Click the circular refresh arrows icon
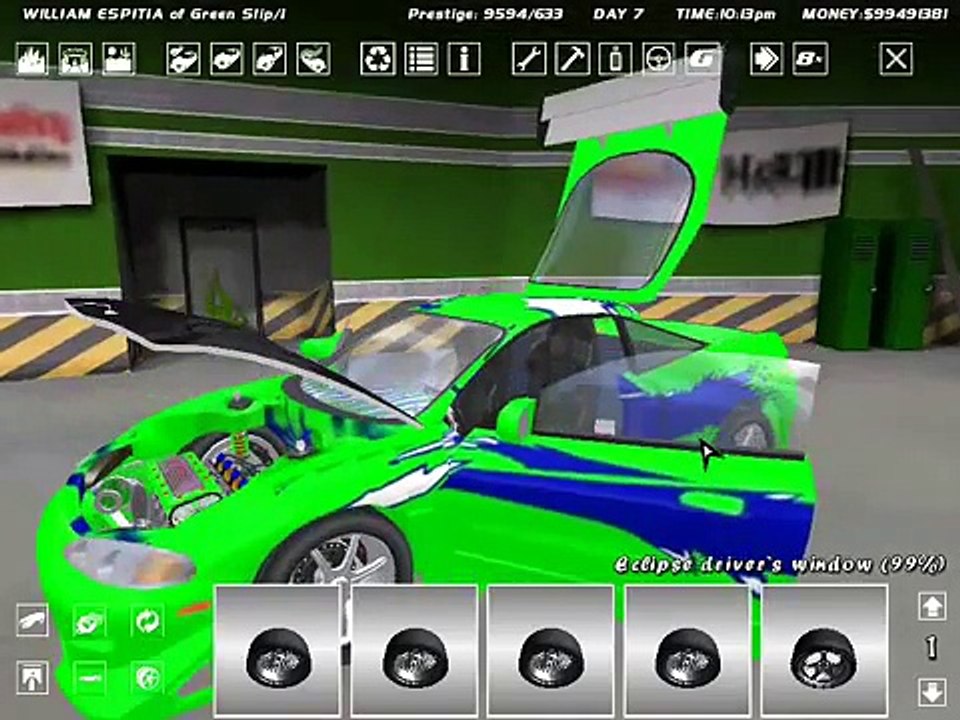This screenshot has width=960, height=720. point(147,621)
